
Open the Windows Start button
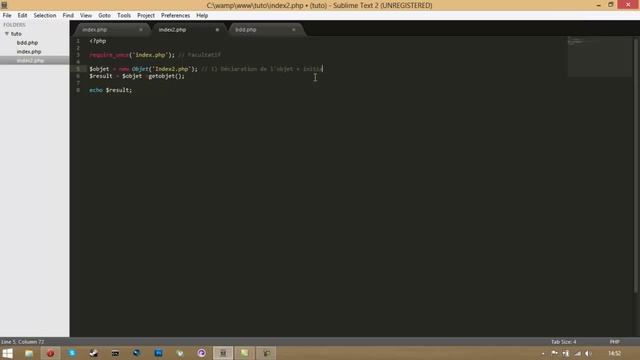7,353
